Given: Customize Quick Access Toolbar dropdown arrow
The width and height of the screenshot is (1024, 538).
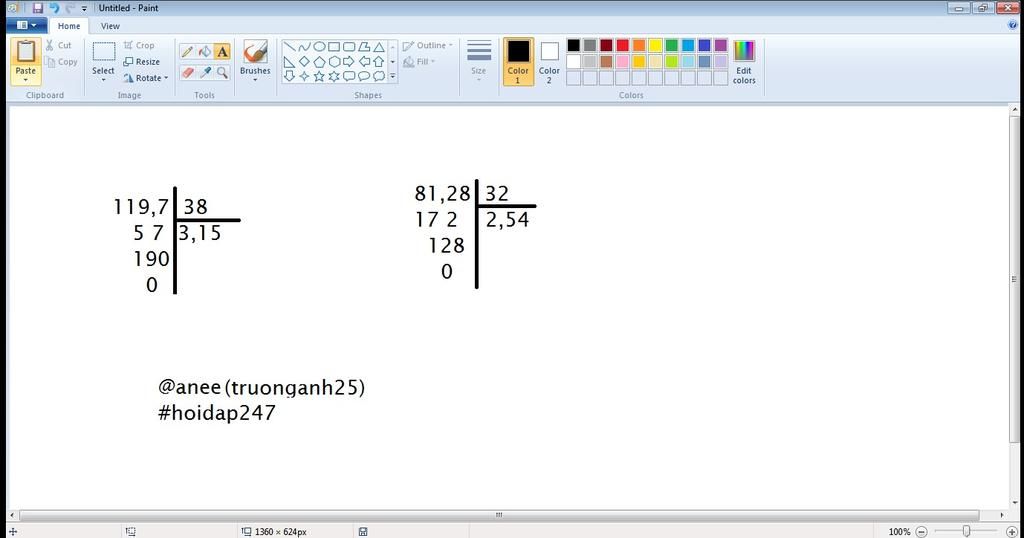Looking at the screenshot, I should 84,8.
